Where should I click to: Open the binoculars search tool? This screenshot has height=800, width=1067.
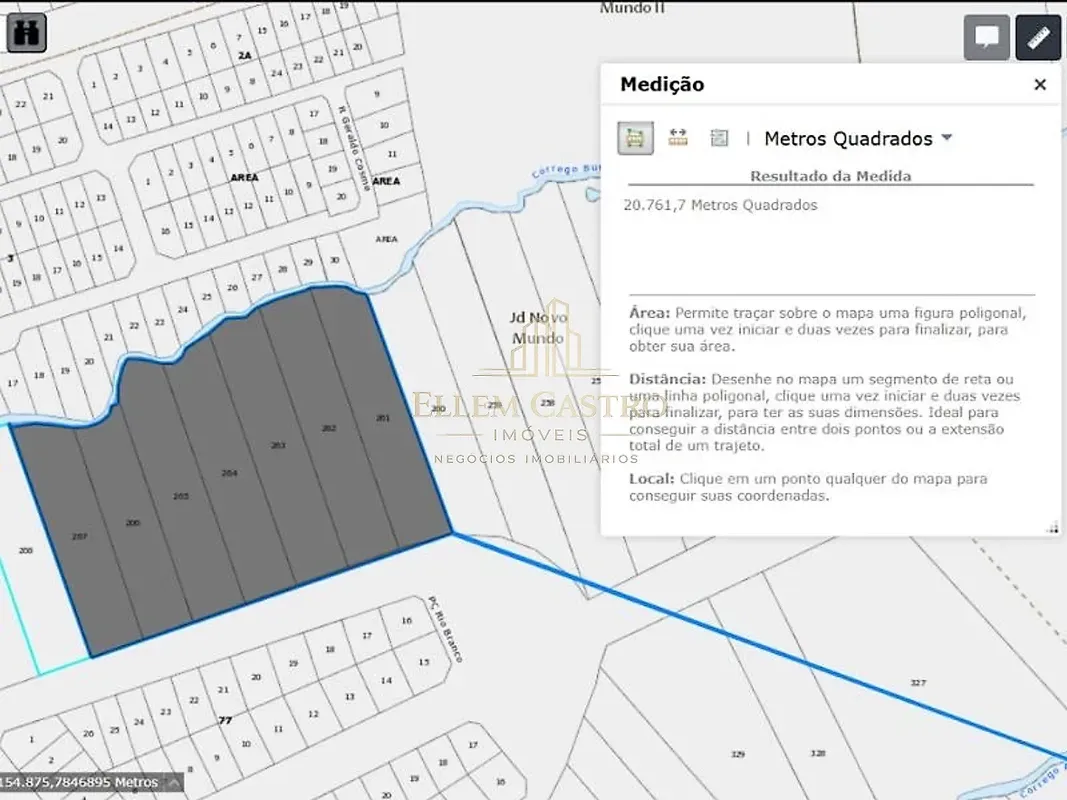[27, 32]
